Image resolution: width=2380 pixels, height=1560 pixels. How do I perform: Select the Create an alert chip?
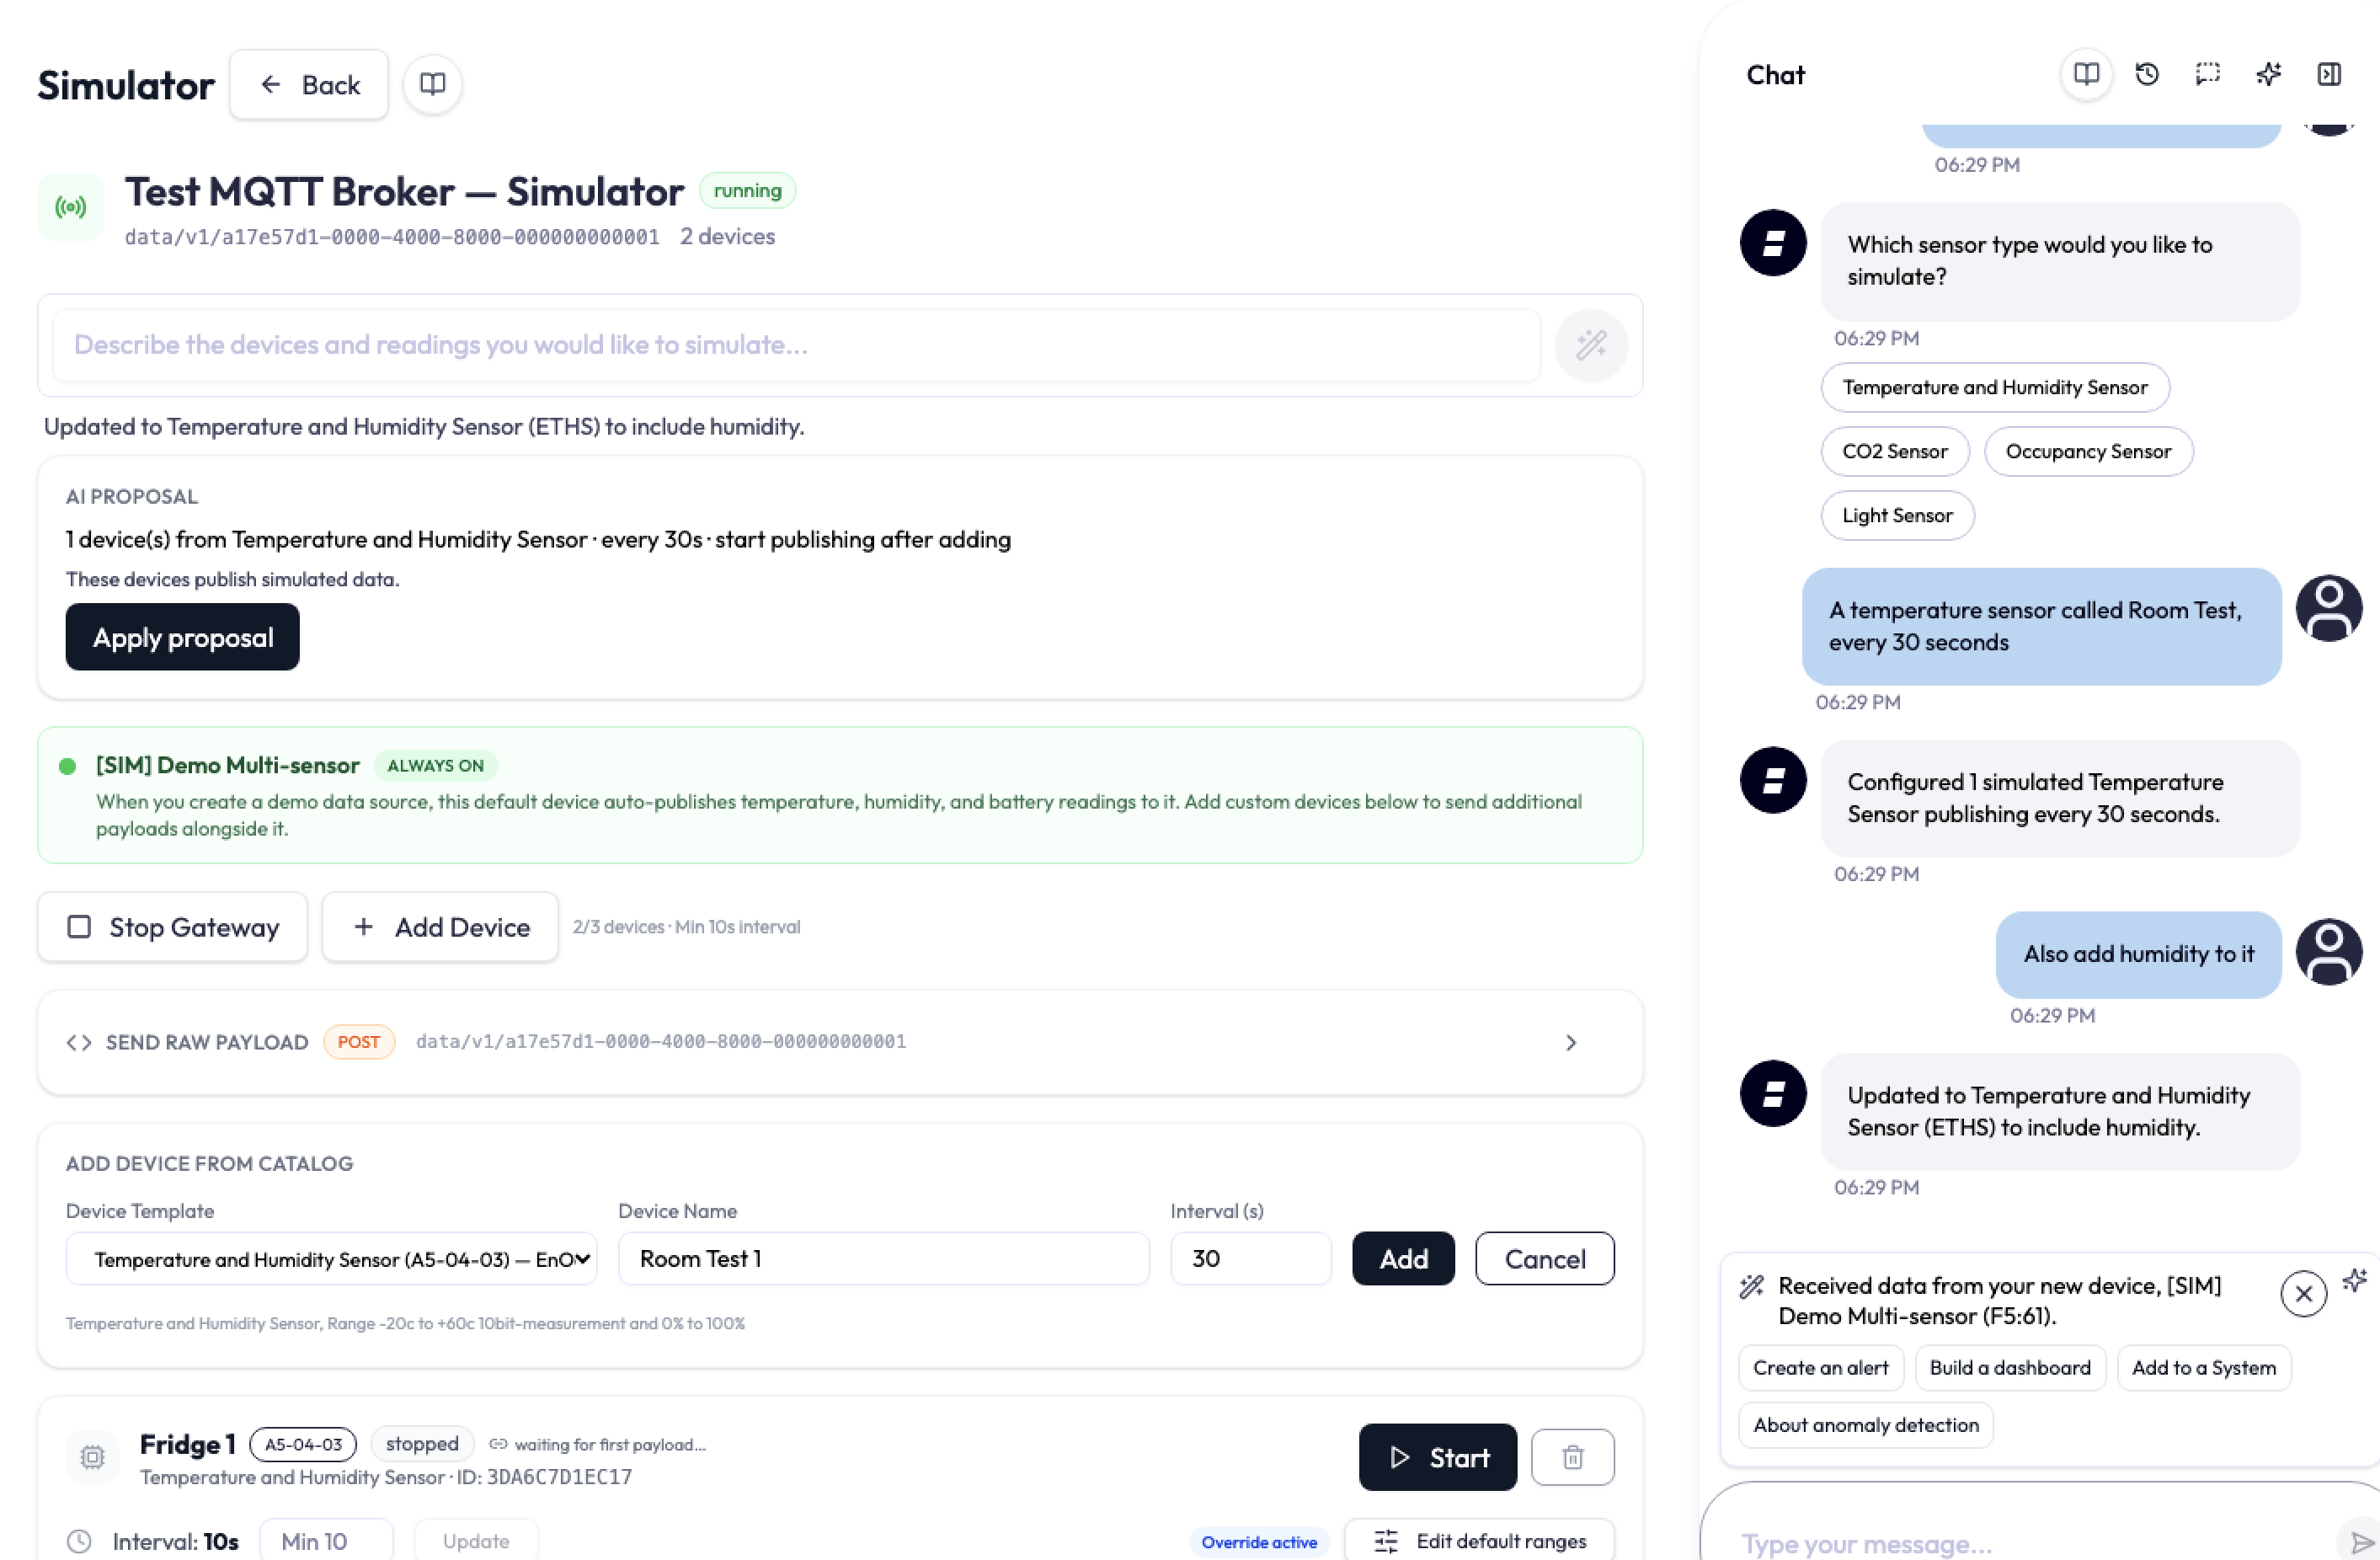click(x=1820, y=1368)
